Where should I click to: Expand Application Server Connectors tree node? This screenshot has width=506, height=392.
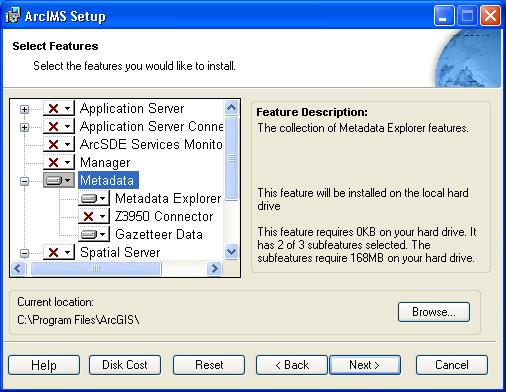tap(24, 127)
